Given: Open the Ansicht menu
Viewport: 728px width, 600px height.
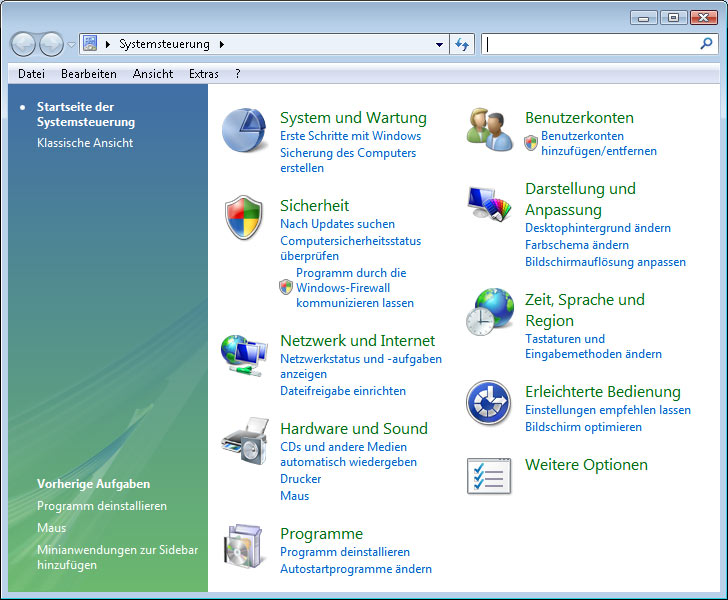Looking at the screenshot, I should [x=153, y=74].
